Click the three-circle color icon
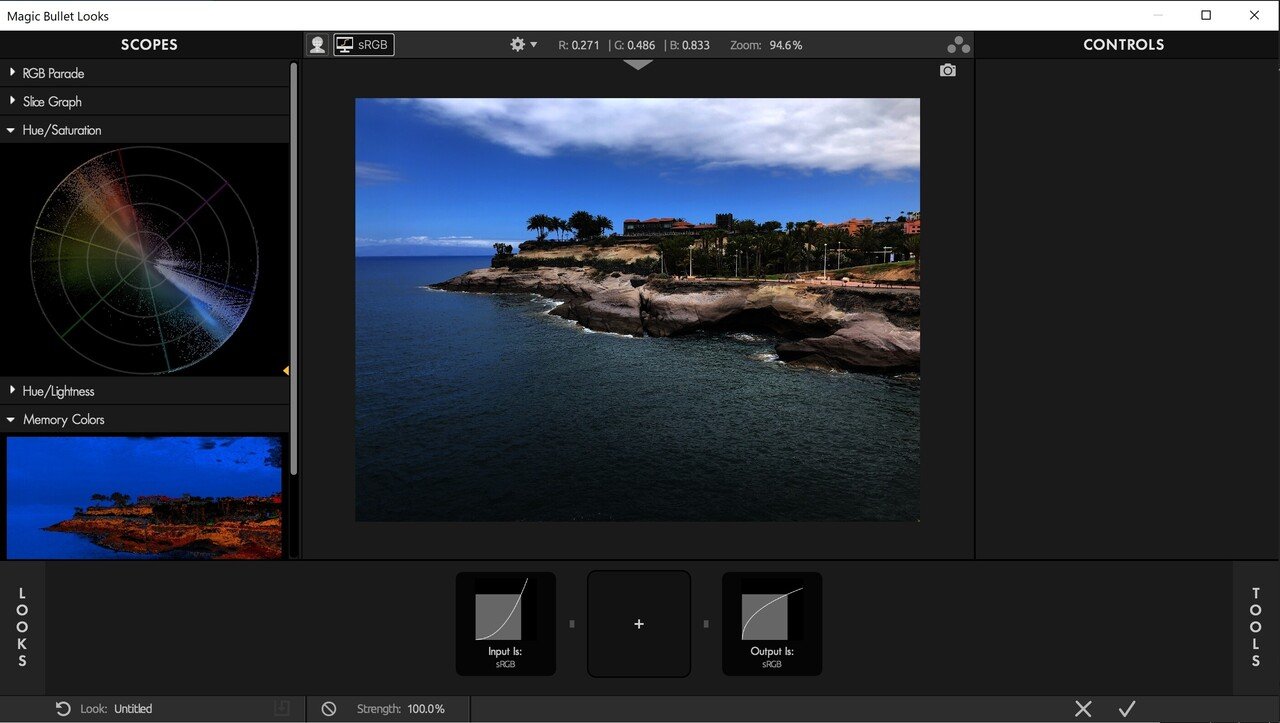The height and width of the screenshot is (723, 1280). click(x=958, y=45)
